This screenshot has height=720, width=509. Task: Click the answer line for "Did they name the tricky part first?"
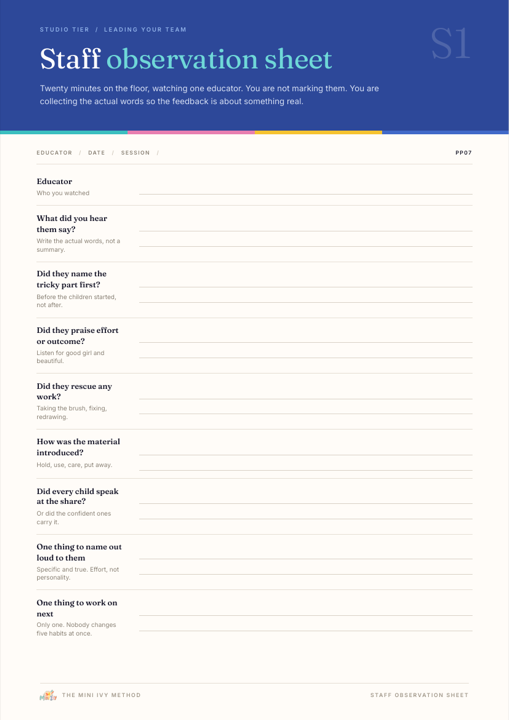(x=305, y=287)
